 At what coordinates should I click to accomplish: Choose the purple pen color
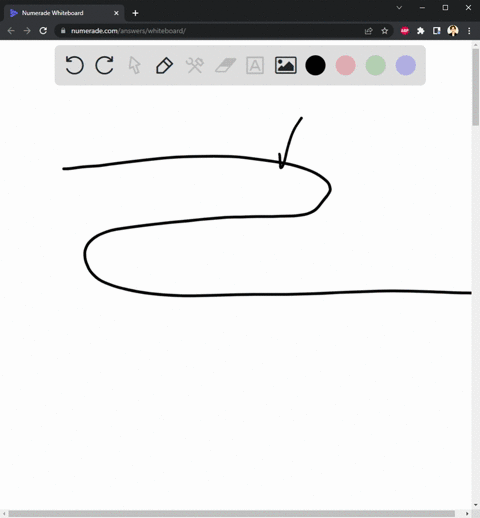[x=406, y=65]
